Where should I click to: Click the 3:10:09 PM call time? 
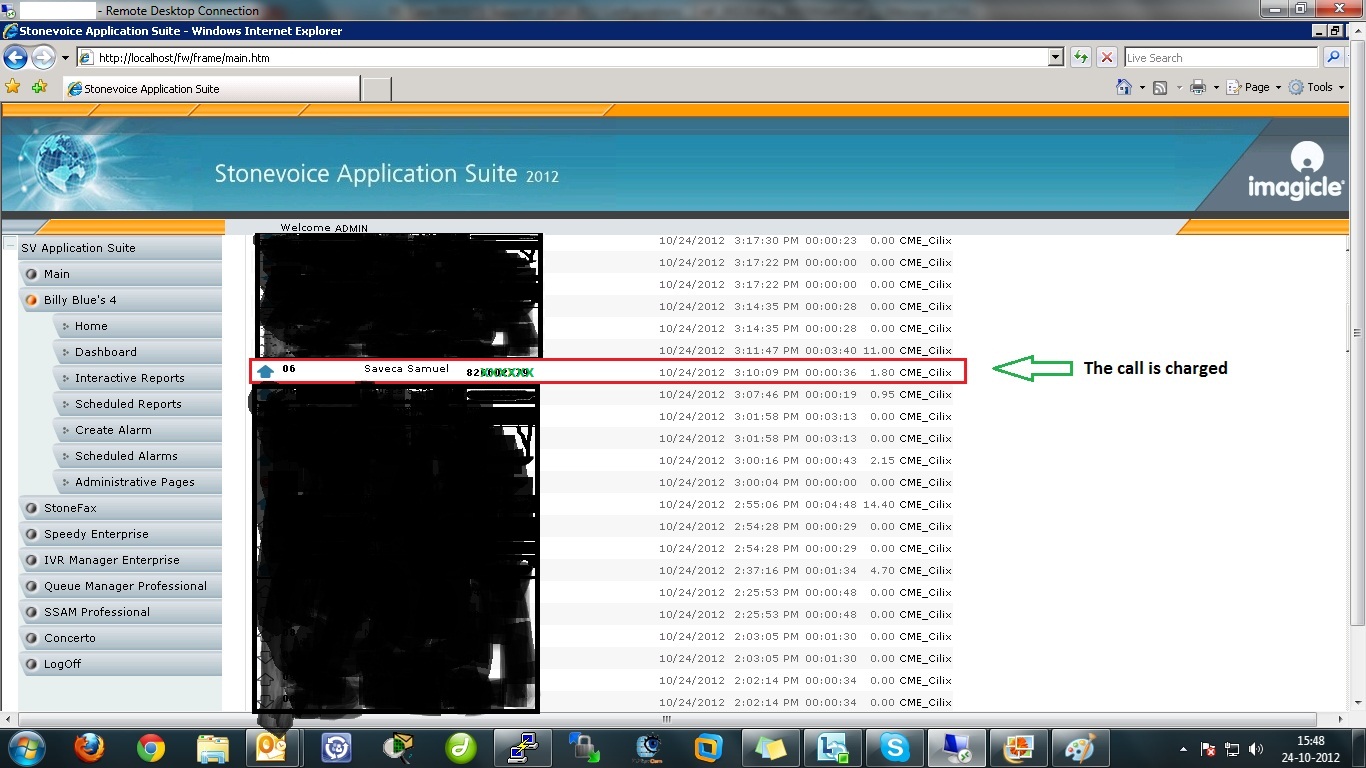pyautogui.click(x=766, y=372)
